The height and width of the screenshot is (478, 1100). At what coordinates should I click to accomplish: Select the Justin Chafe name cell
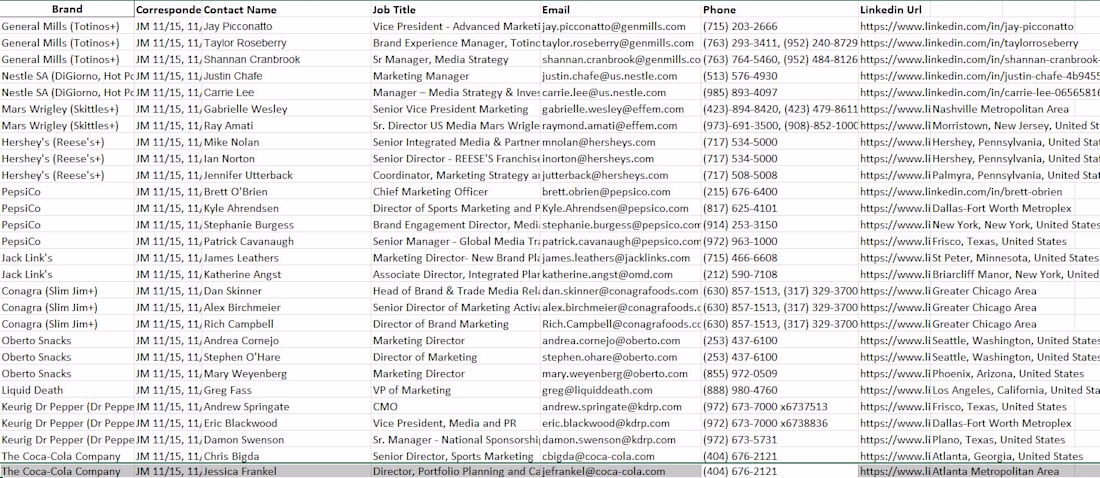tap(286, 76)
